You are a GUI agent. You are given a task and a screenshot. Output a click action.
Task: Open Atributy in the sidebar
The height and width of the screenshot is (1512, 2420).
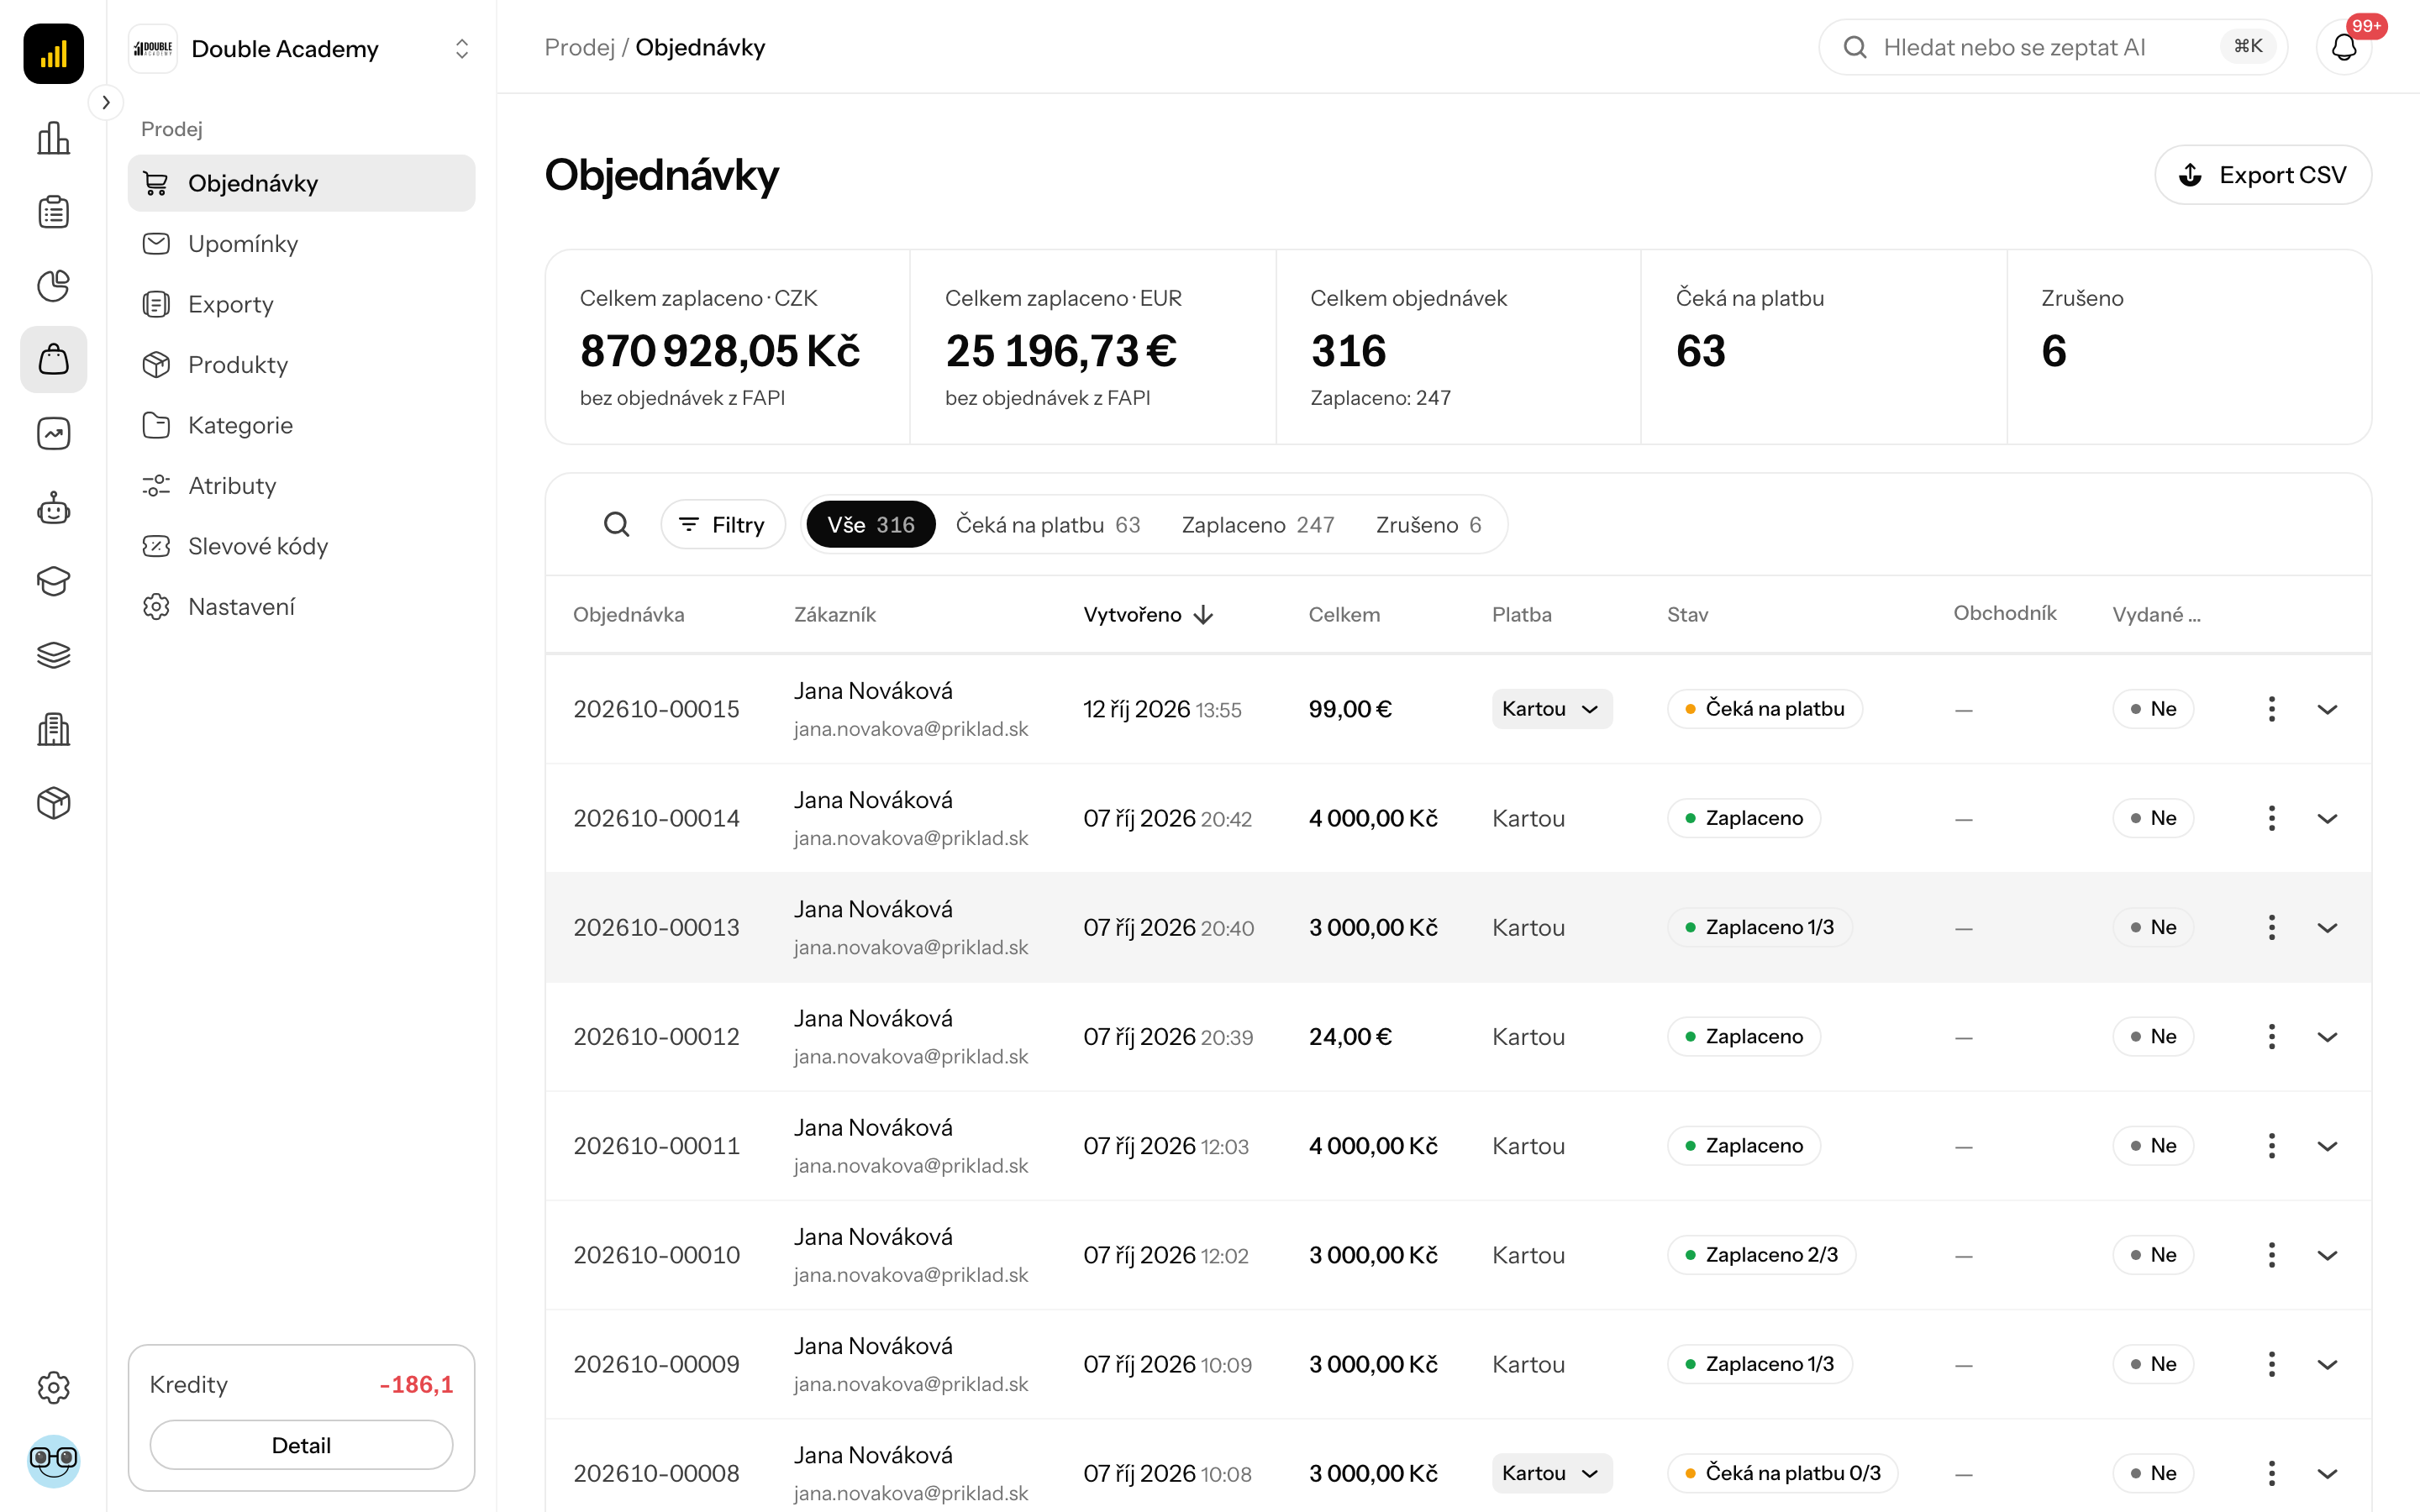click(x=301, y=485)
